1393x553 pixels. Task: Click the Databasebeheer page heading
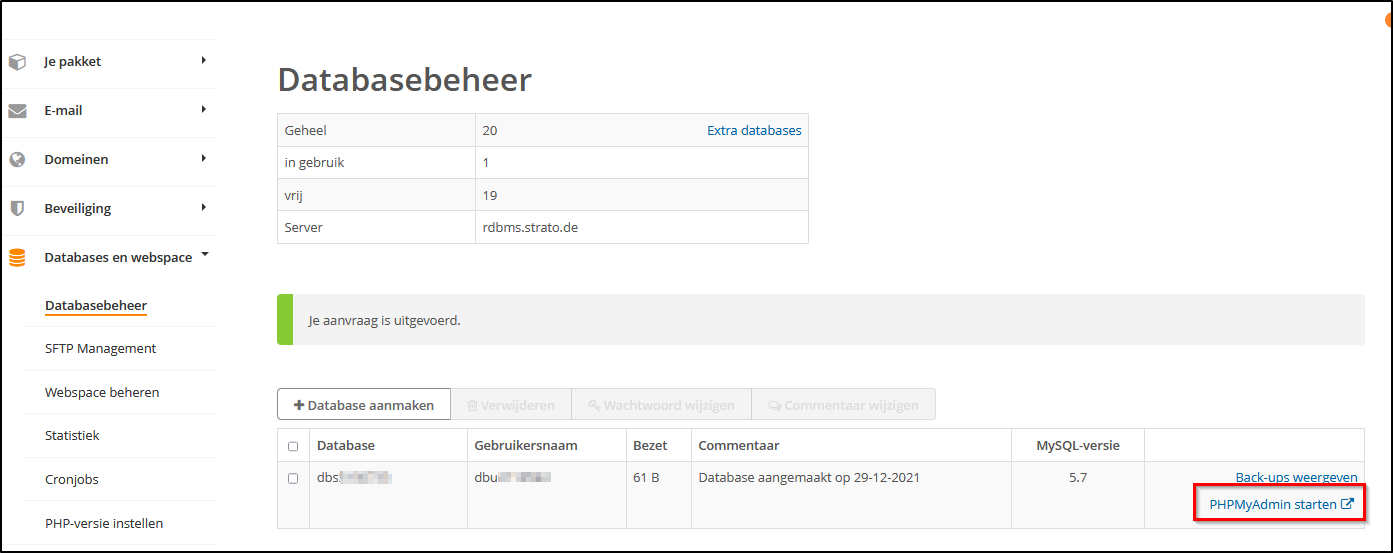405,80
